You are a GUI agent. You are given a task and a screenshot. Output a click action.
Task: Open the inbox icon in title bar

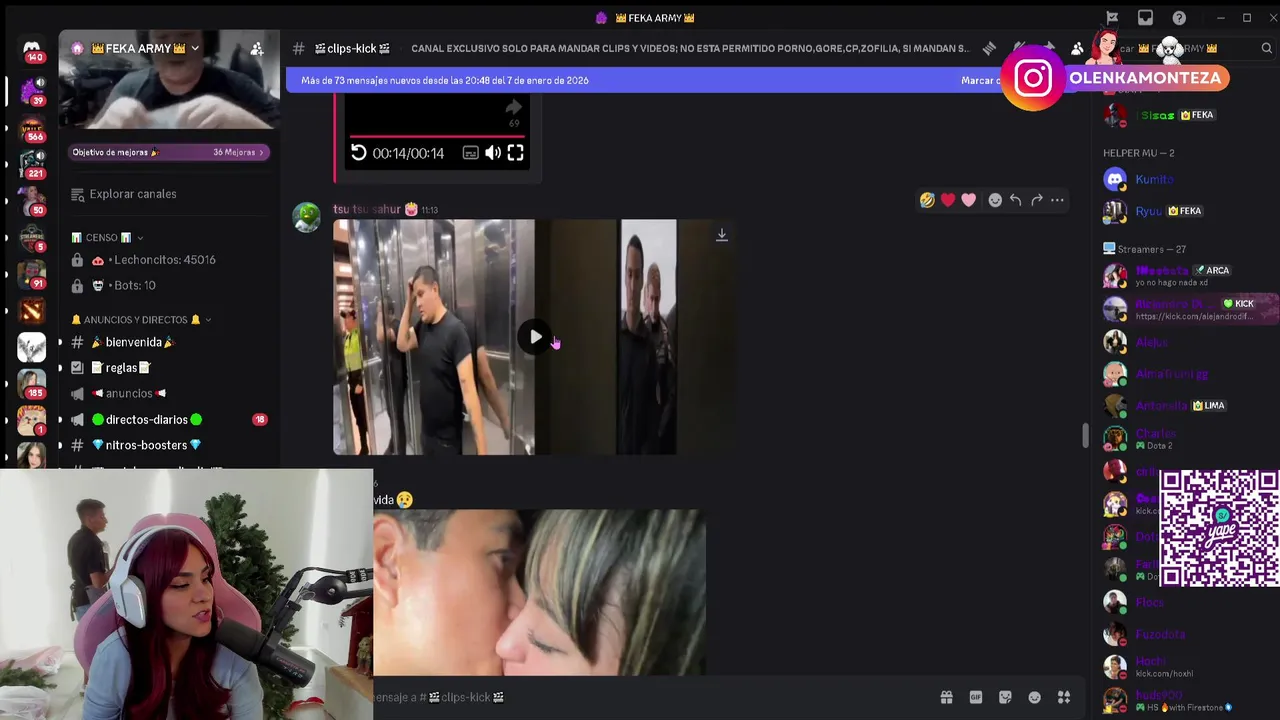(x=1145, y=18)
